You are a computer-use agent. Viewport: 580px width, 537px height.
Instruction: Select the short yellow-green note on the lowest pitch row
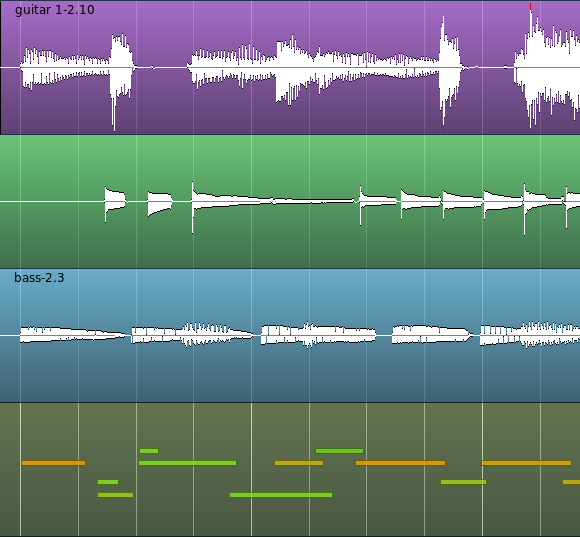115,495
